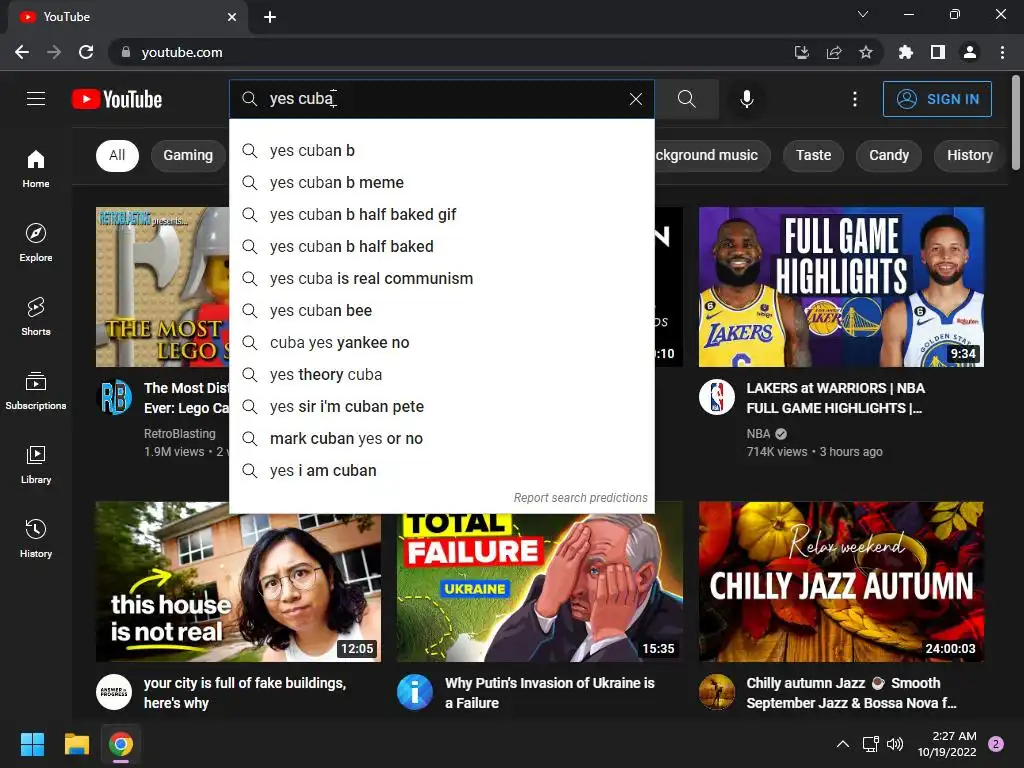Choose suggestion "yes theory cuba"

coord(441,374)
